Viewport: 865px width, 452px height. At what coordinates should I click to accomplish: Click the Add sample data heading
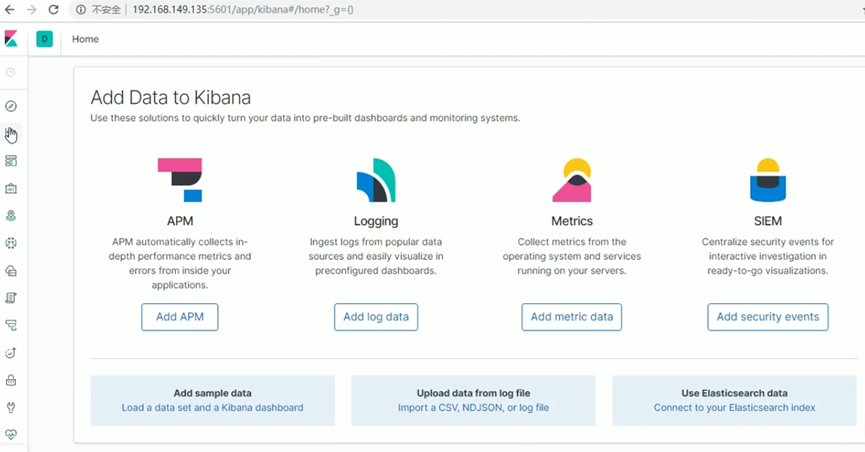click(212, 393)
